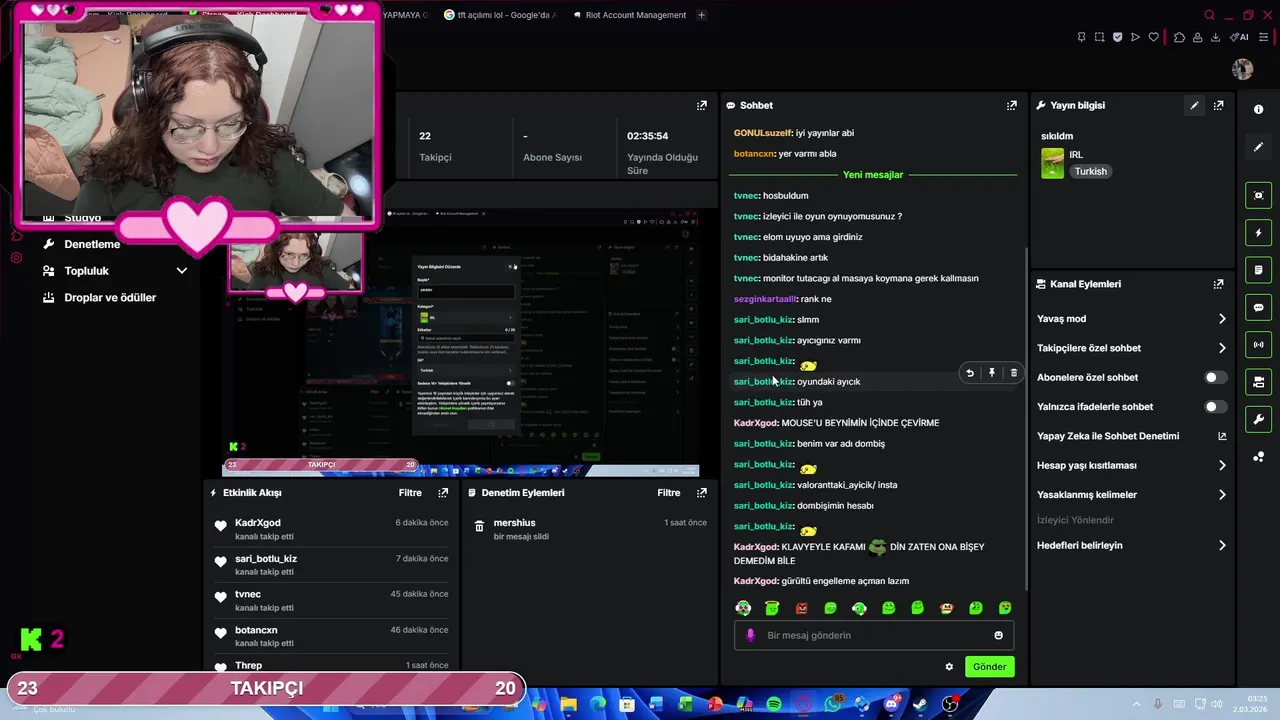Screen dimensions: 1280x720
Task: Pin the hovered chat message
Action: click(991, 373)
